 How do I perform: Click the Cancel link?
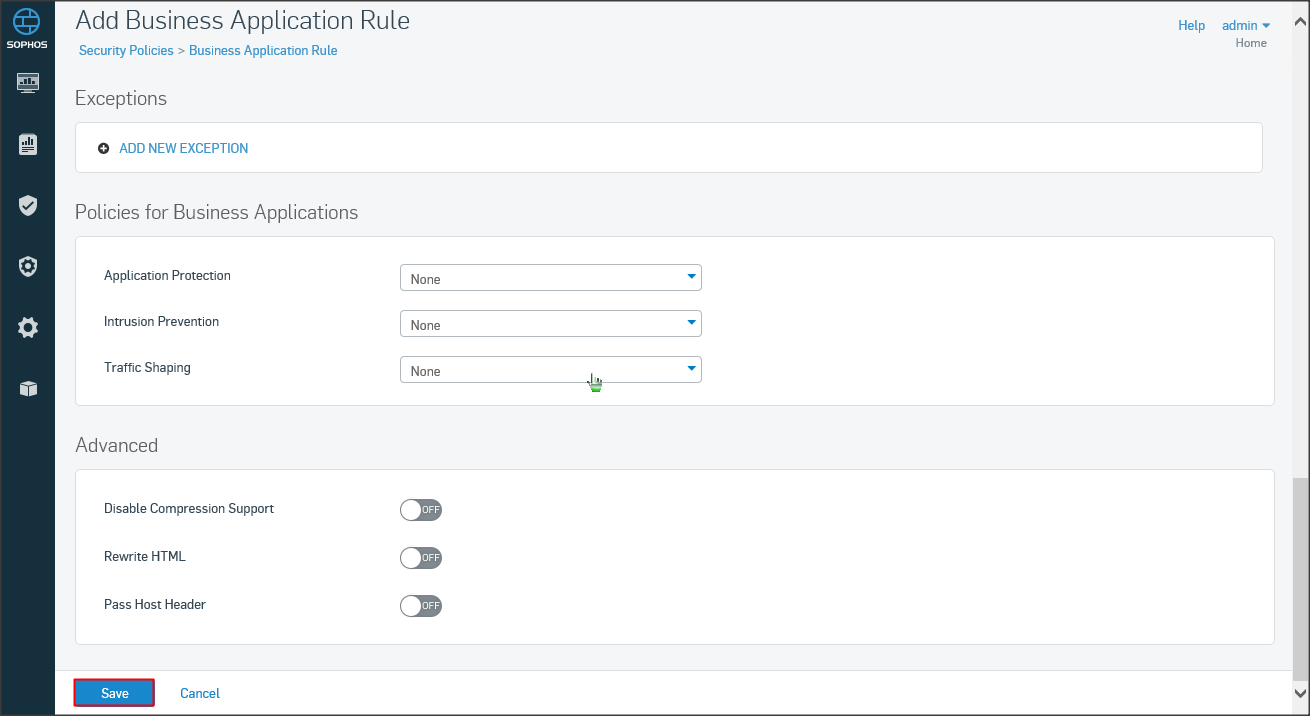(200, 693)
